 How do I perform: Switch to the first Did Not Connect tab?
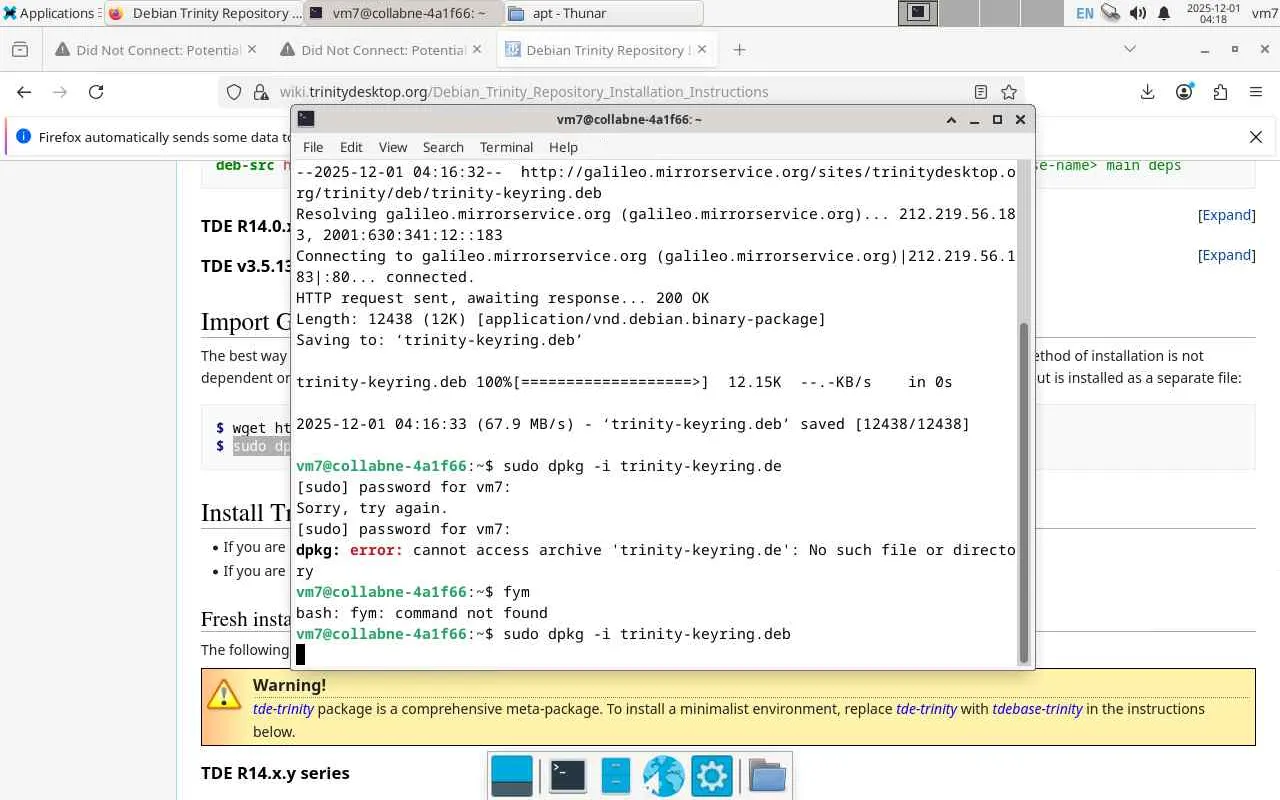click(x=155, y=50)
